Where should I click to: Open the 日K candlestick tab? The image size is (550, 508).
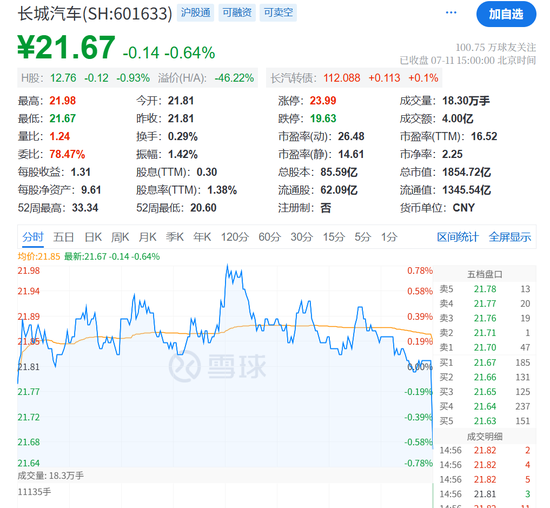coord(93,237)
